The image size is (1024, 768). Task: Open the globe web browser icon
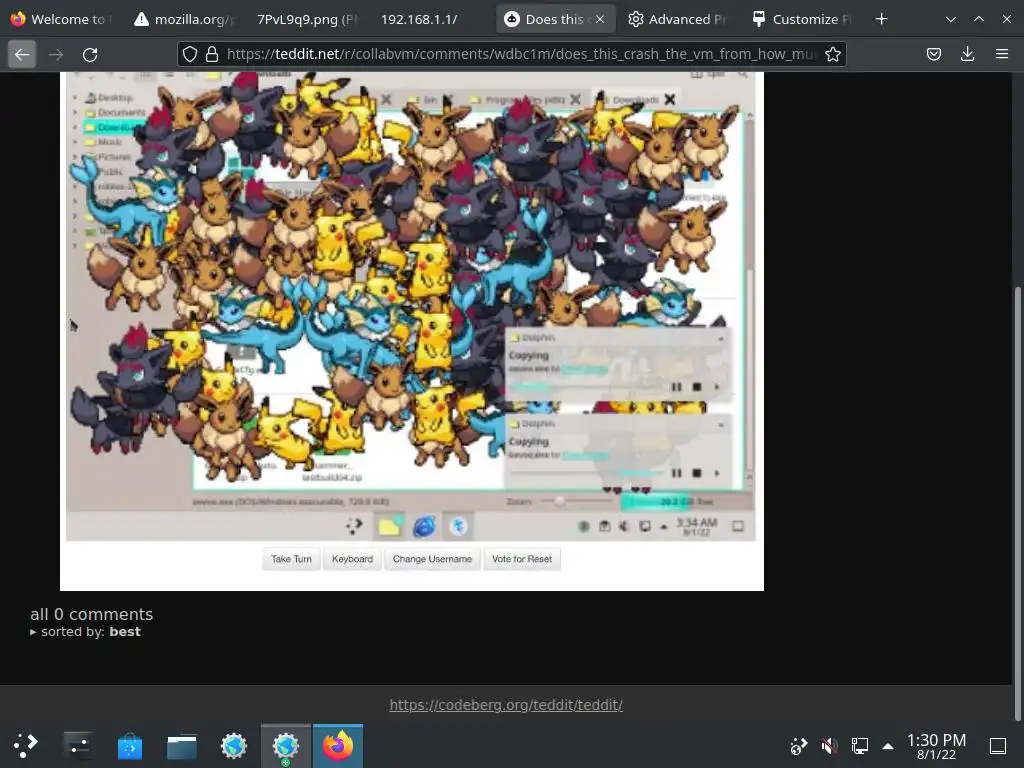click(x=234, y=746)
